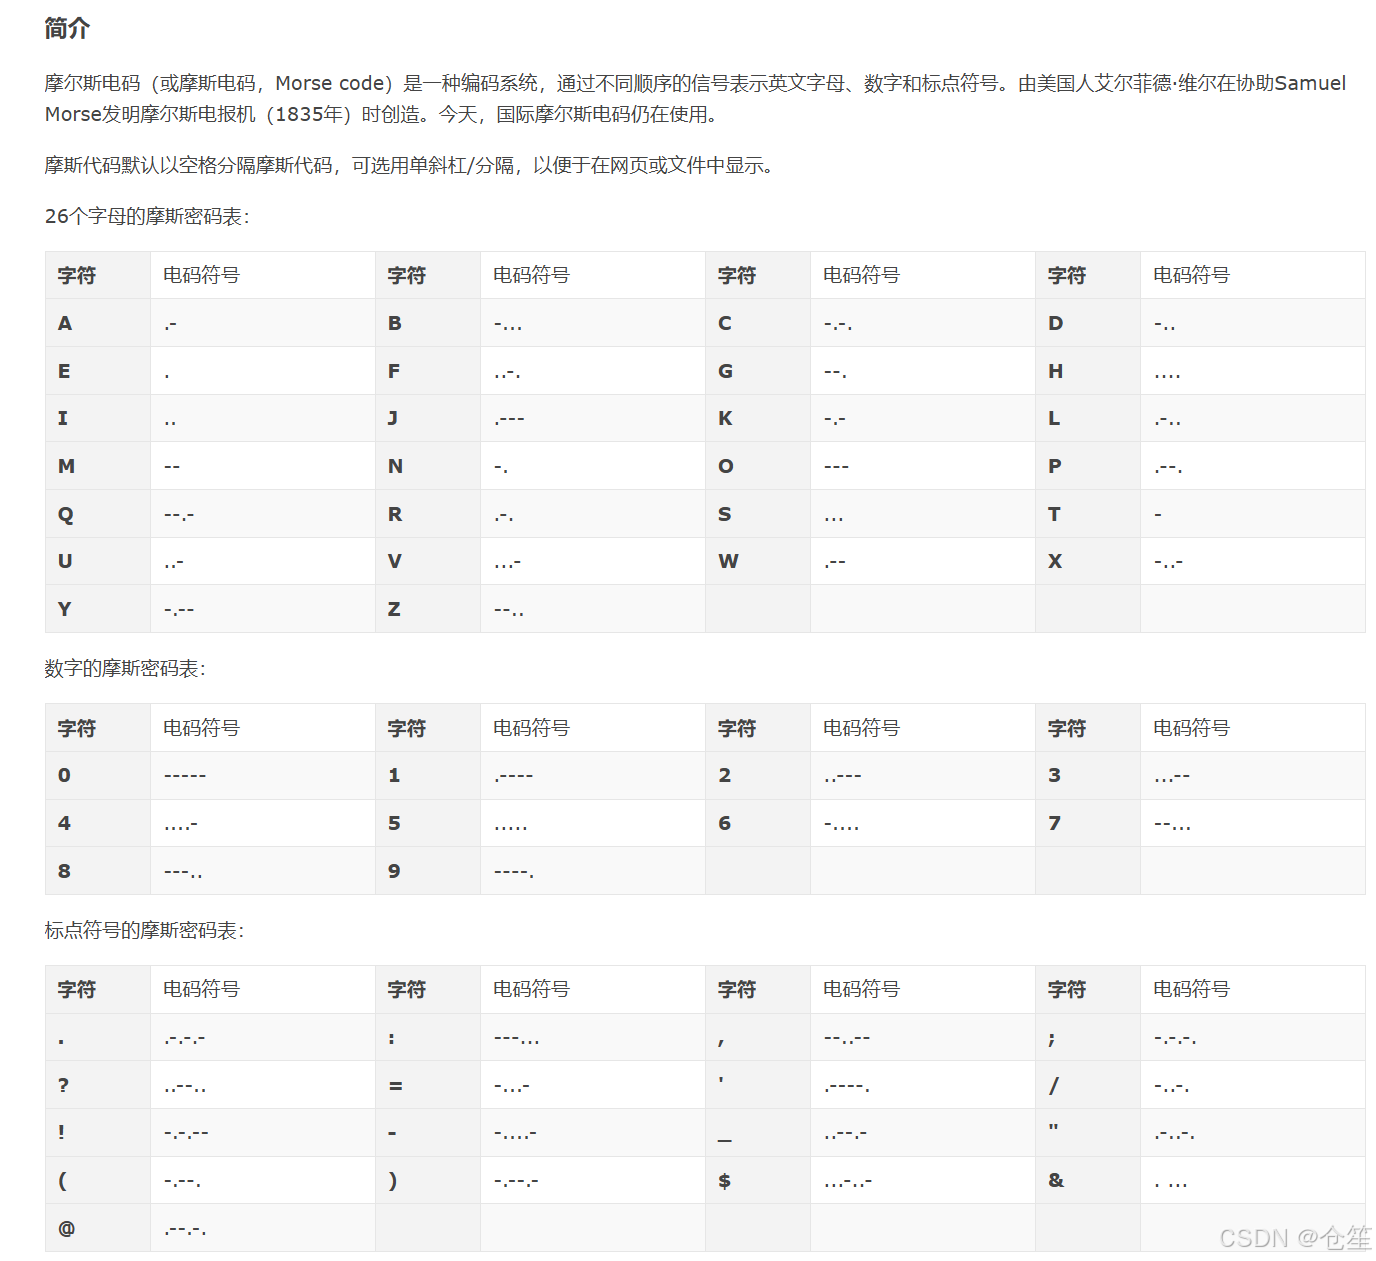Select the digit 5 cell

tap(428, 823)
